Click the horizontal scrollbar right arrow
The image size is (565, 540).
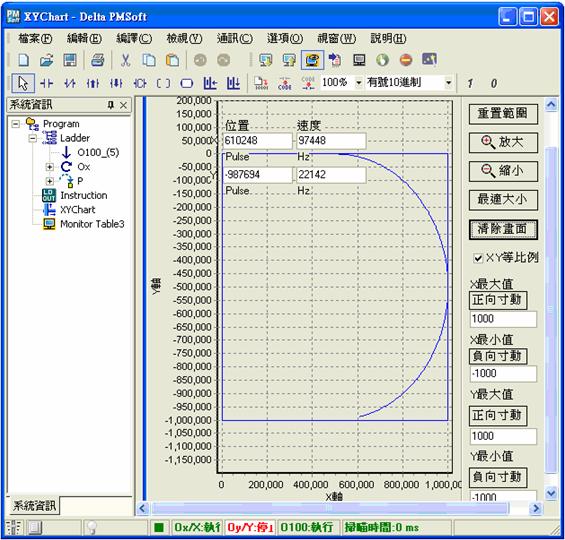pos(536,508)
